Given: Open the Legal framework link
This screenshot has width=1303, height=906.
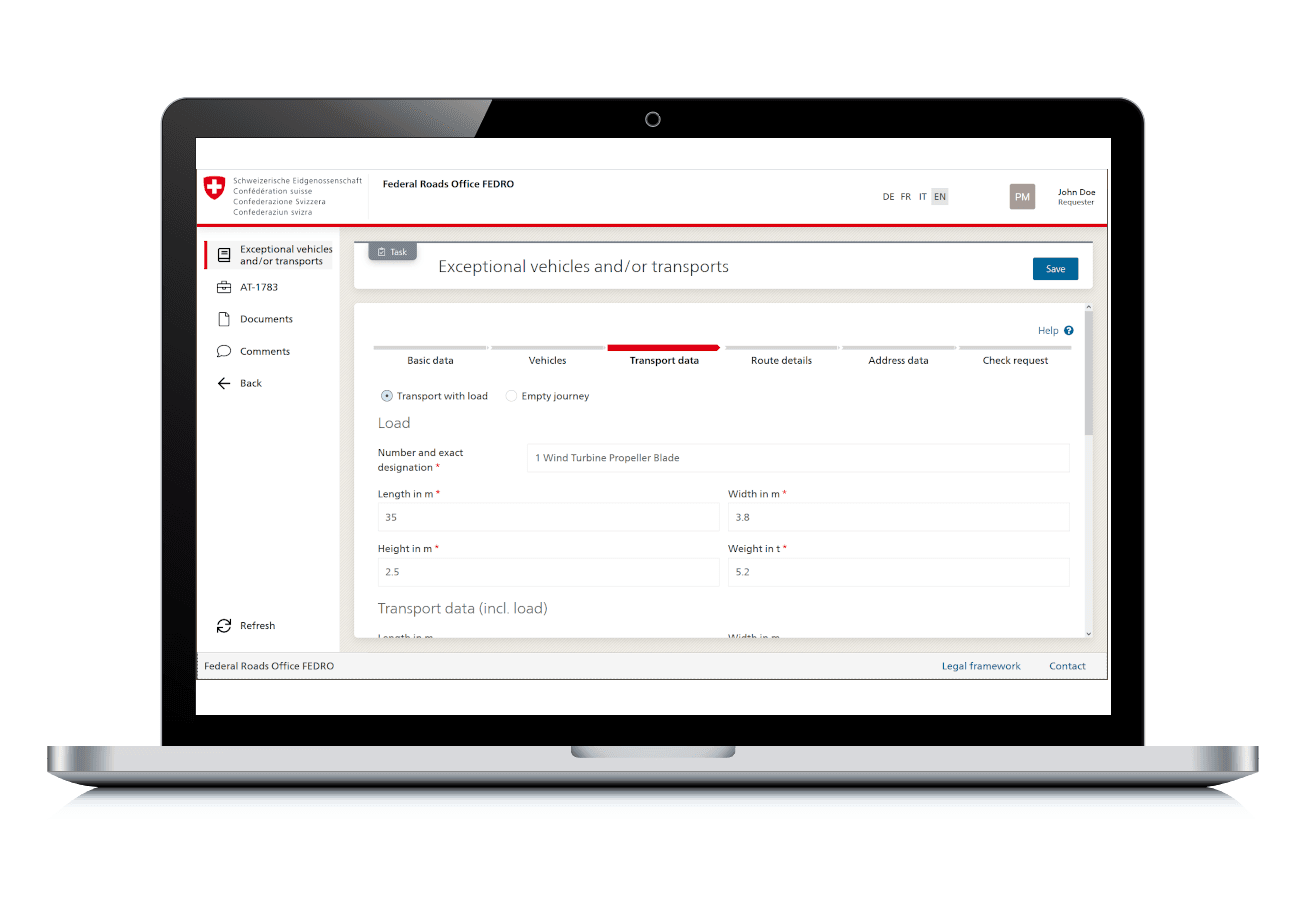Looking at the screenshot, I should [981, 666].
